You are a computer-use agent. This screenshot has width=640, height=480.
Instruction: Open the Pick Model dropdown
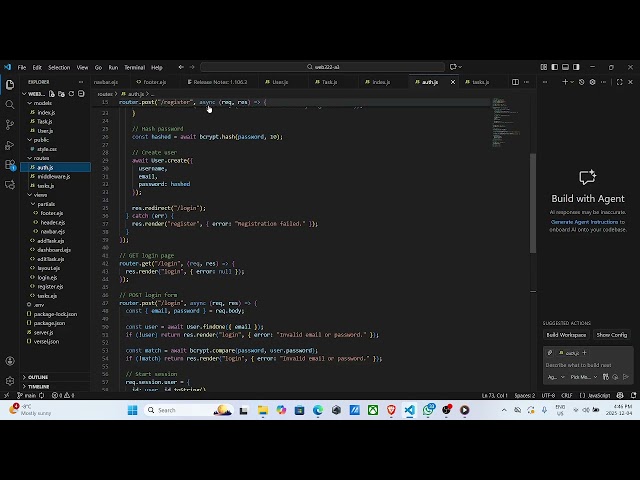pos(584,377)
